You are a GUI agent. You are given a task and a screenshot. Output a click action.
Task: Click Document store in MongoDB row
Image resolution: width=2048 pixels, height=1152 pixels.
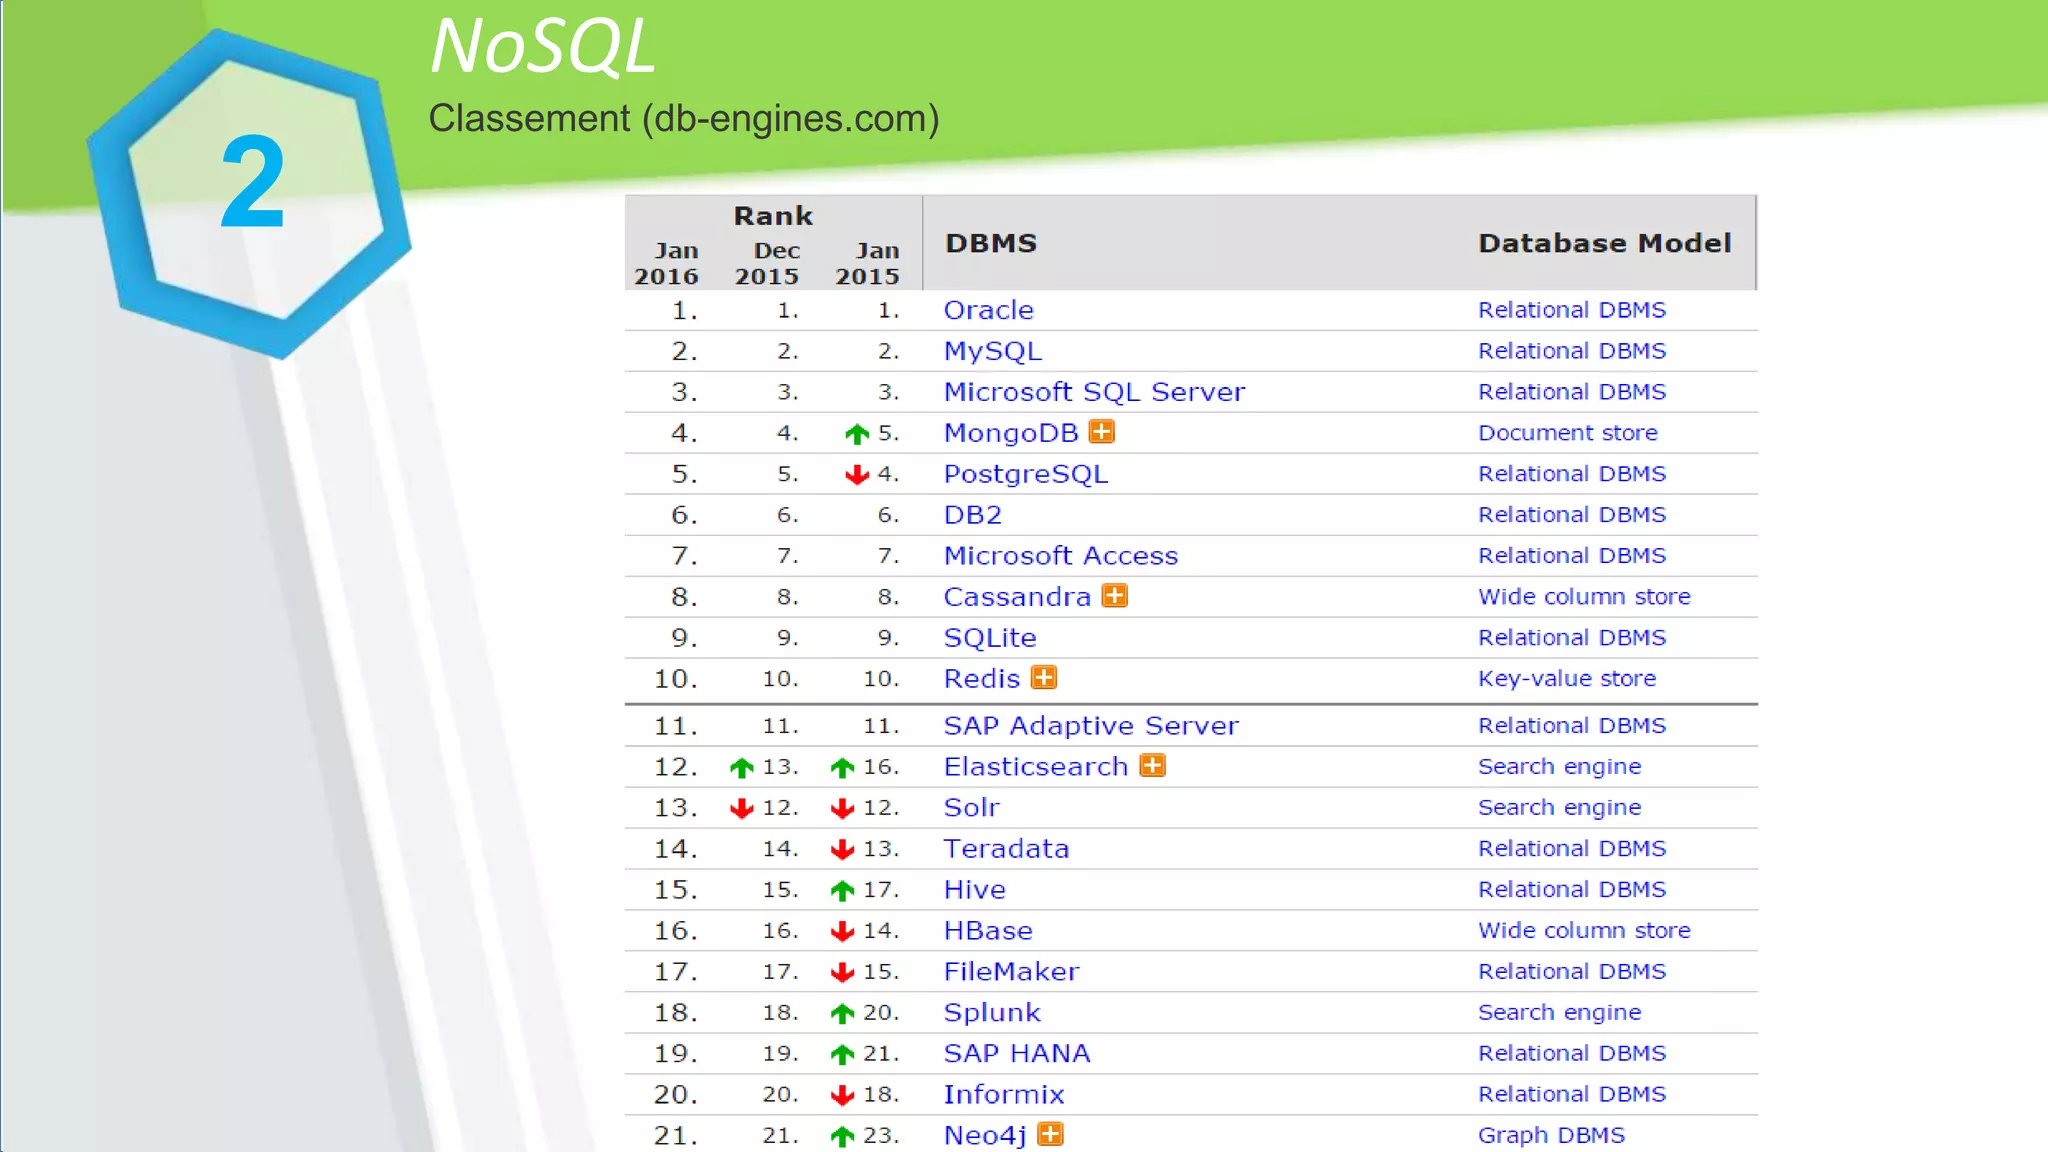pos(1568,433)
